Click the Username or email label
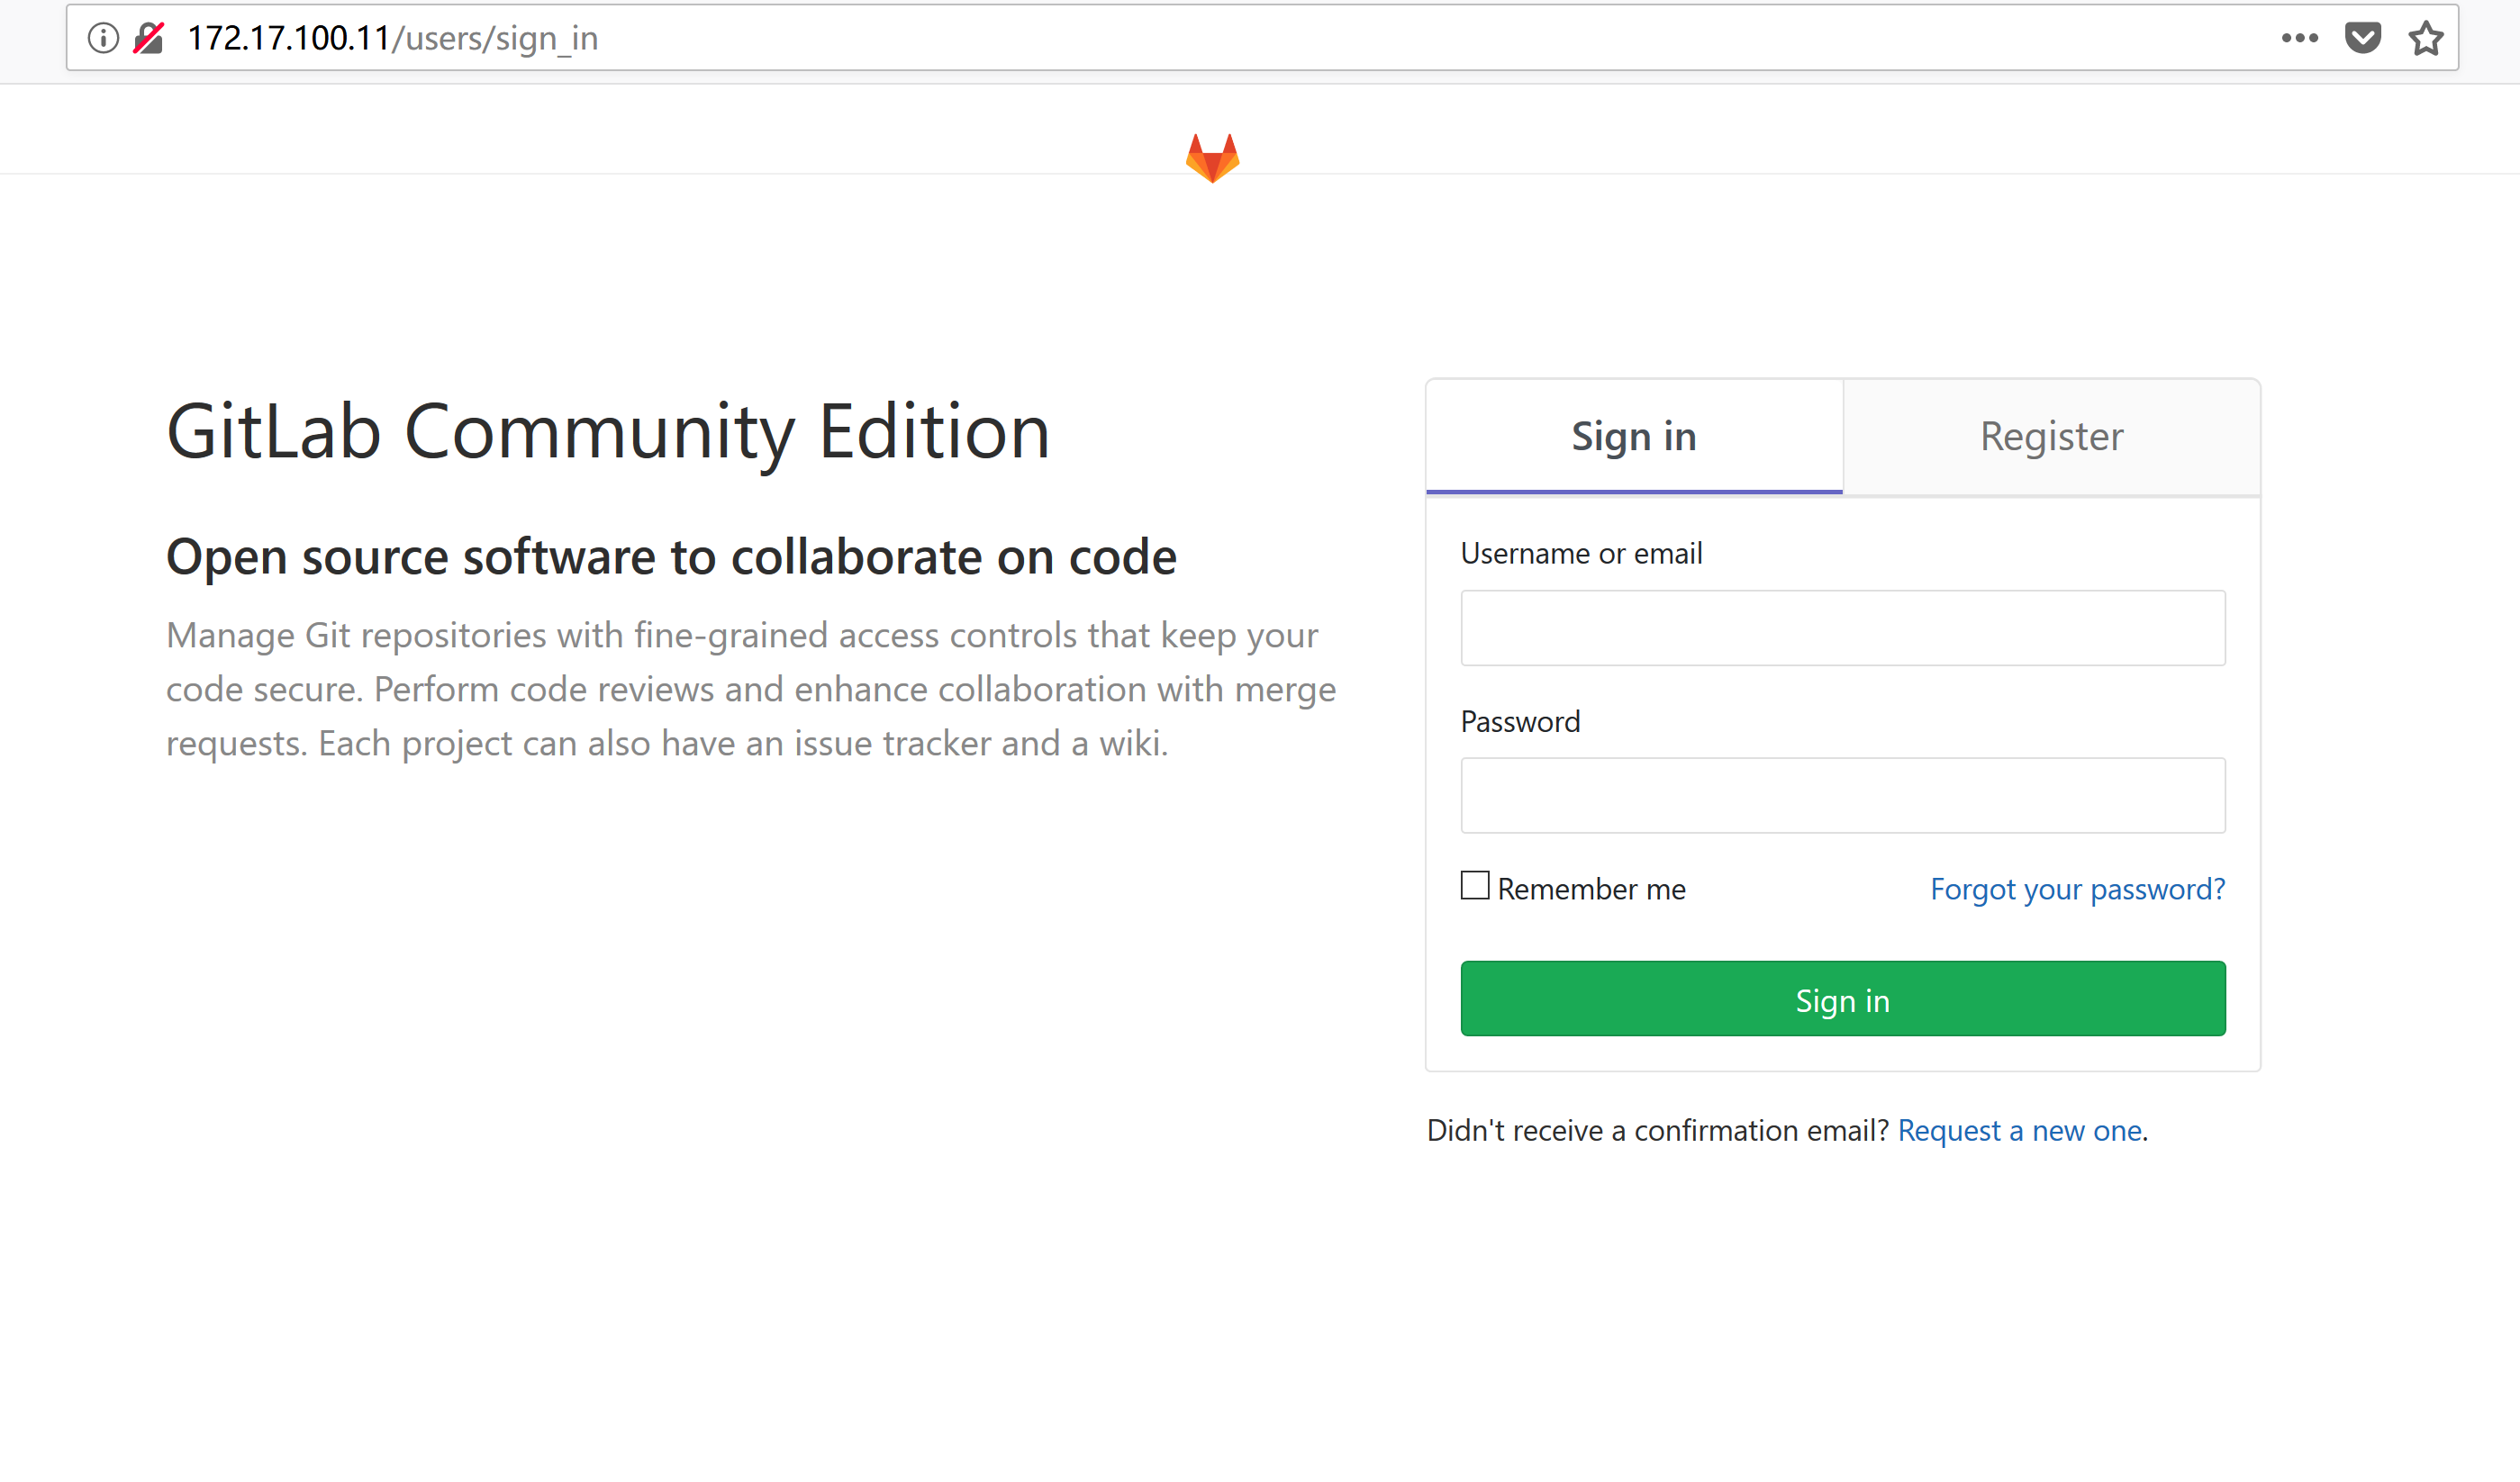 click(1581, 553)
